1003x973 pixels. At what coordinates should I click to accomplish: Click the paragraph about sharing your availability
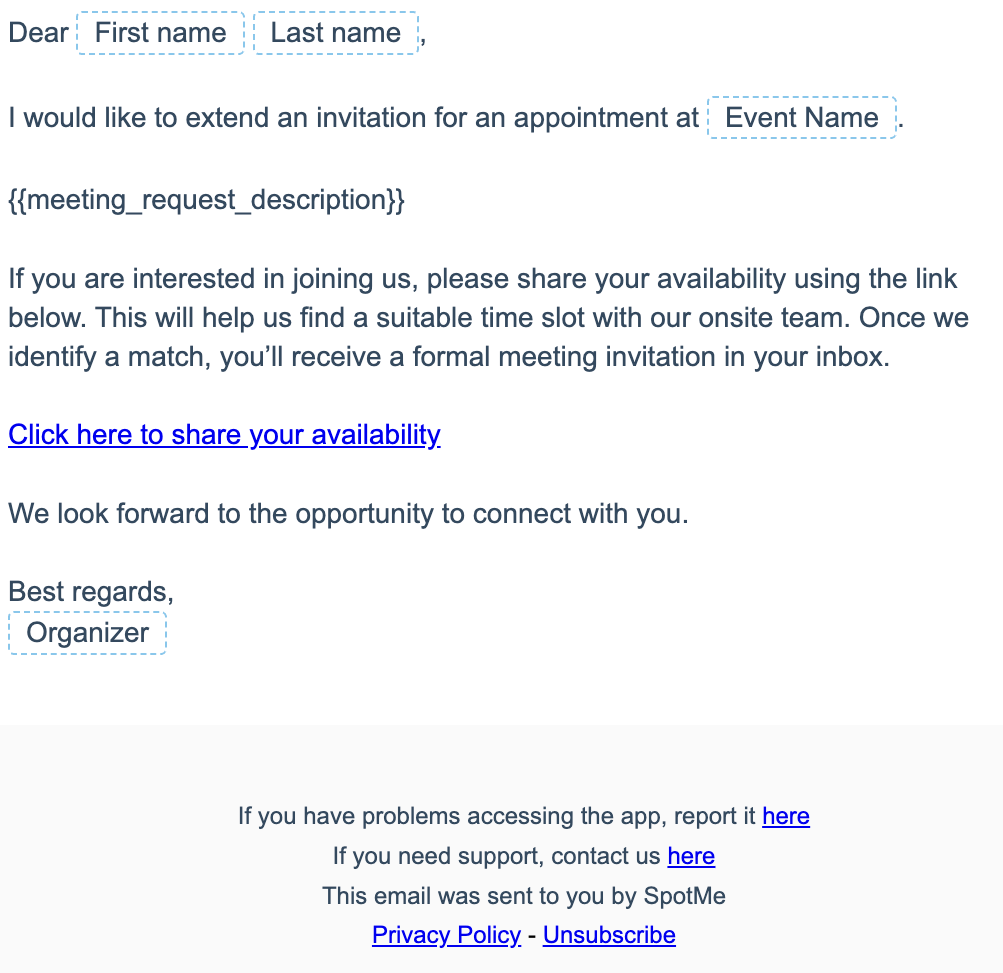point(489,318)
